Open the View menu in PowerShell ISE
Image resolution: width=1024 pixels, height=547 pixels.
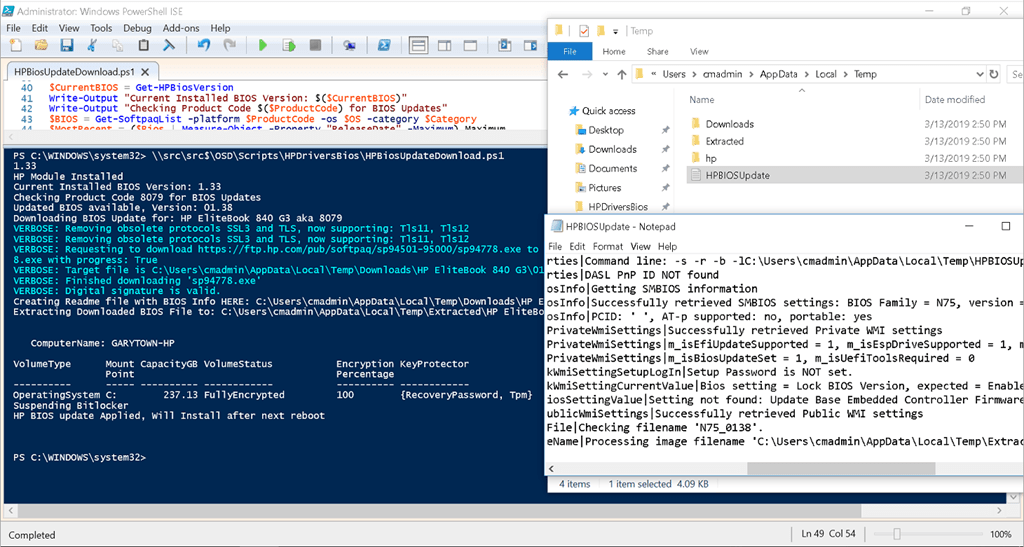[69, 28]
